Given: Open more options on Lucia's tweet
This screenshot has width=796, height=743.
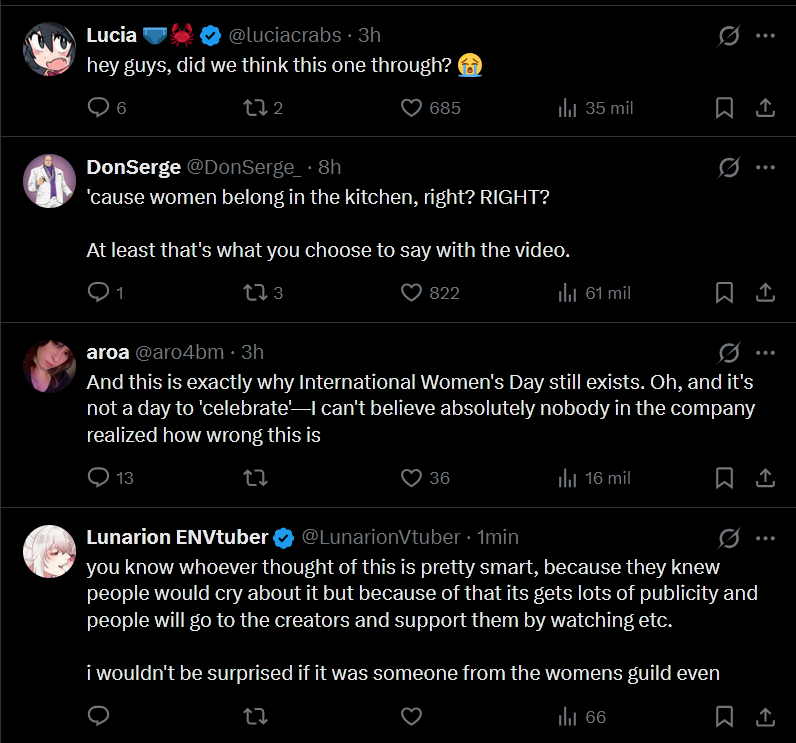Looking at the screenshot, I should pos(765,36).
